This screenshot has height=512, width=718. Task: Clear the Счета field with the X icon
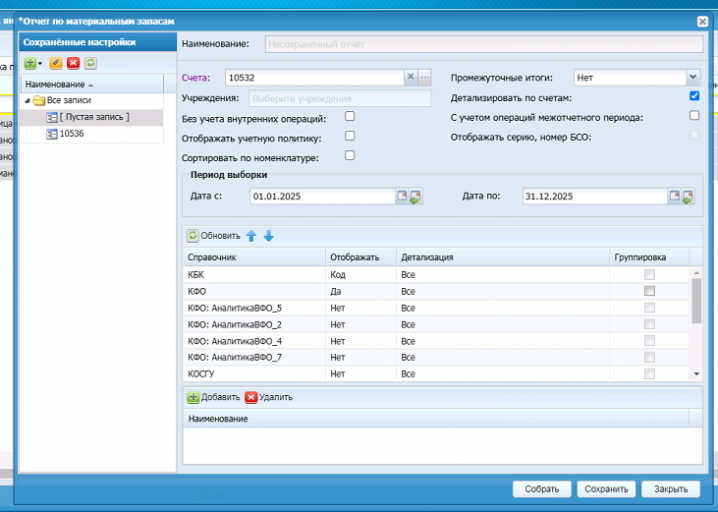tap(411, 77)
